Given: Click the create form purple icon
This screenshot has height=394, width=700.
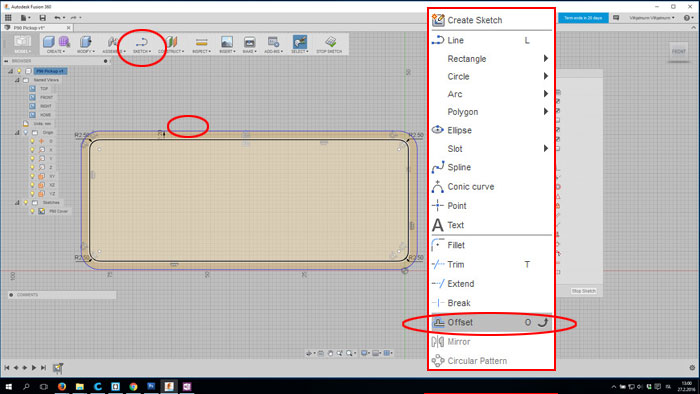Looking at the screenshot, I should 64,42.
